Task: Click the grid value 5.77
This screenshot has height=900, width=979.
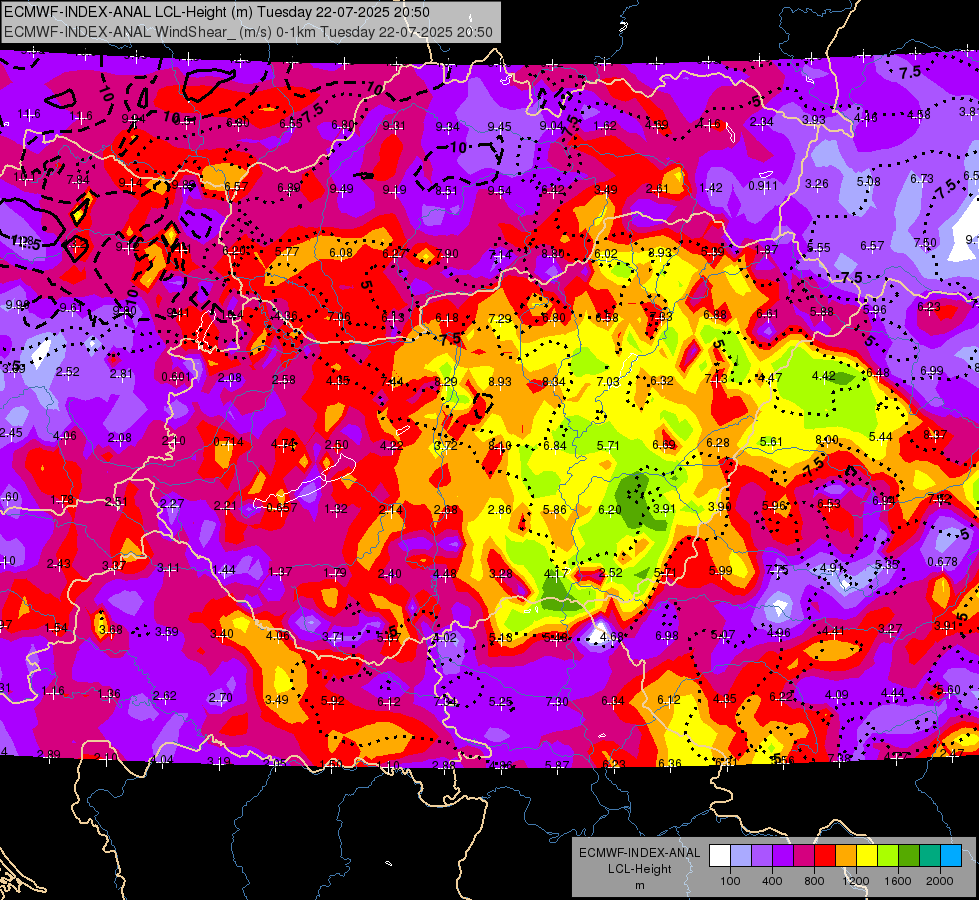Action: point(287,252)
